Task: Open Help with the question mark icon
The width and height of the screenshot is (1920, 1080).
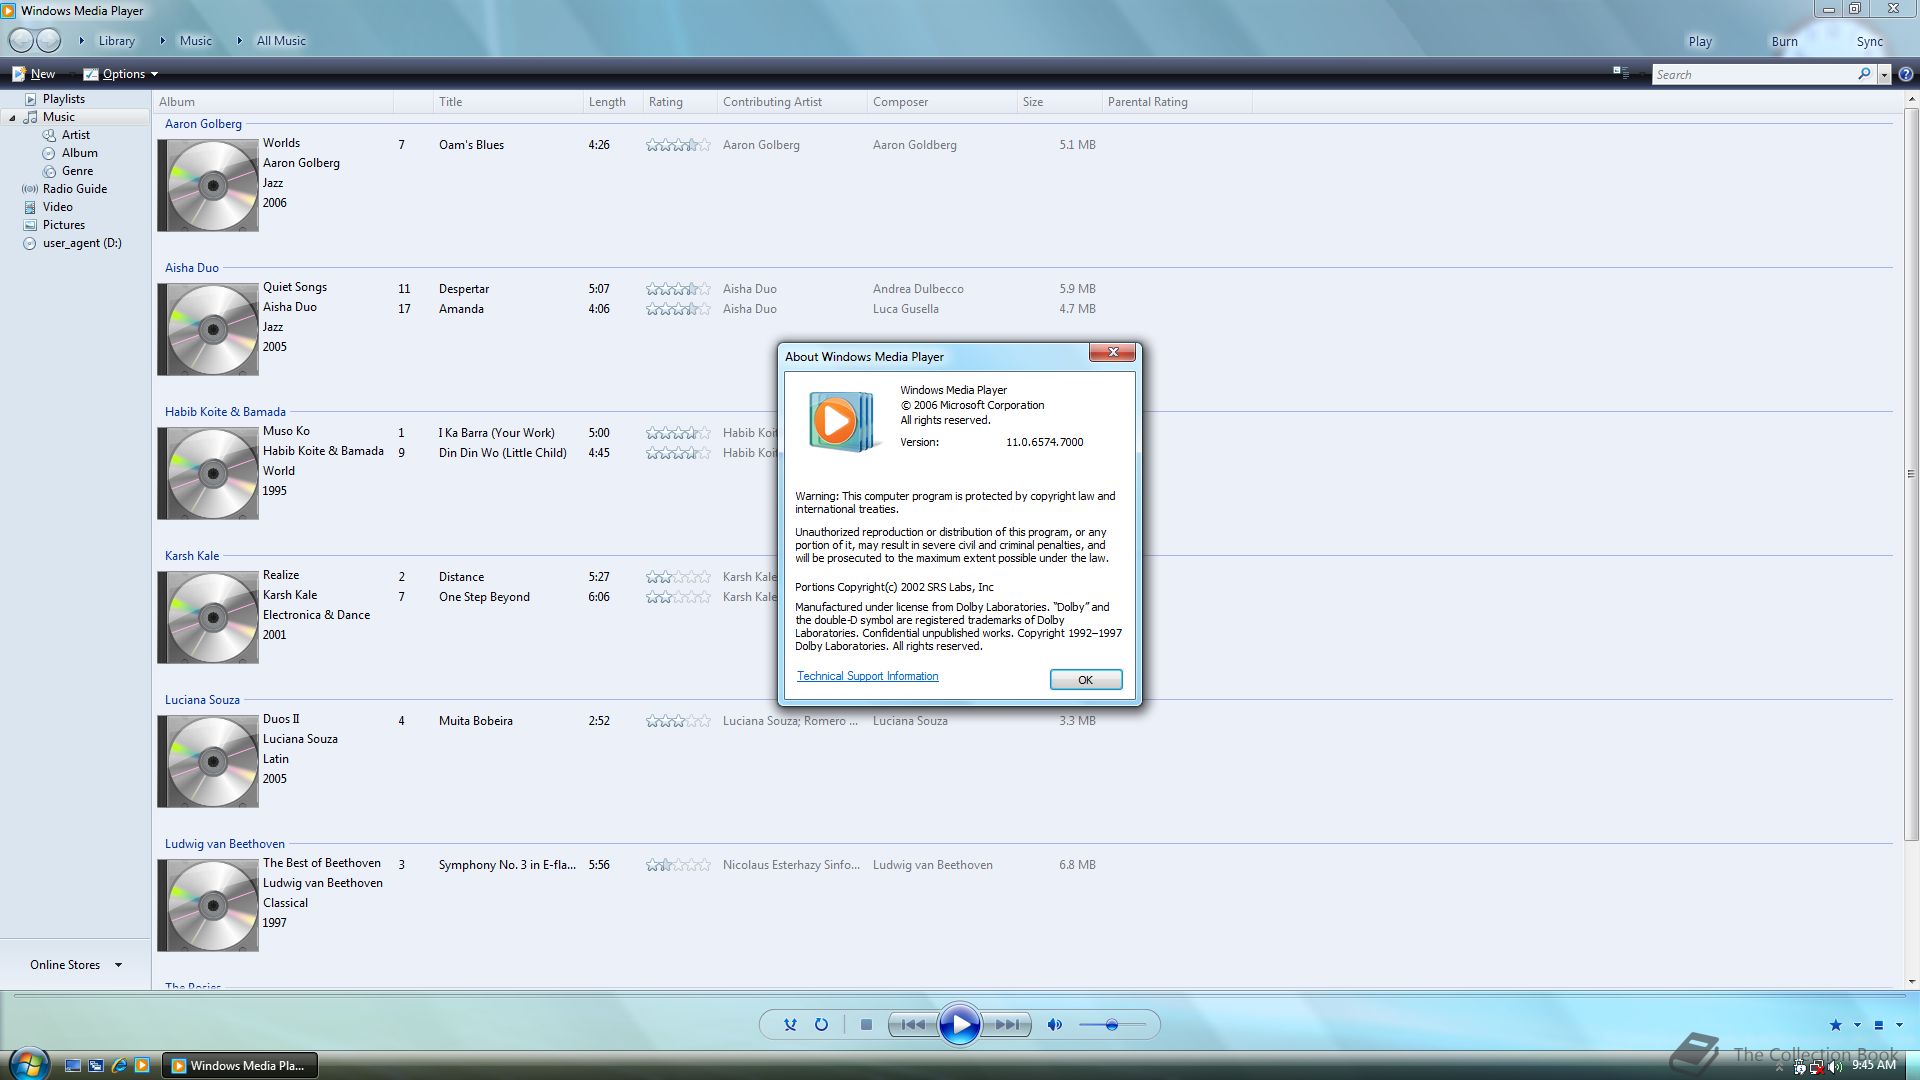Action: tap(1905, 74)
